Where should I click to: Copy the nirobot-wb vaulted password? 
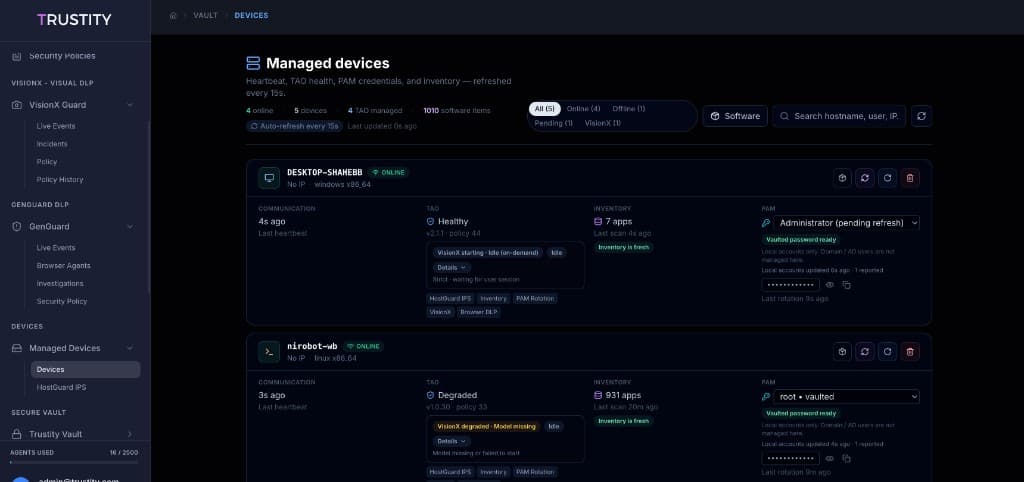click(x=846, y=459)
